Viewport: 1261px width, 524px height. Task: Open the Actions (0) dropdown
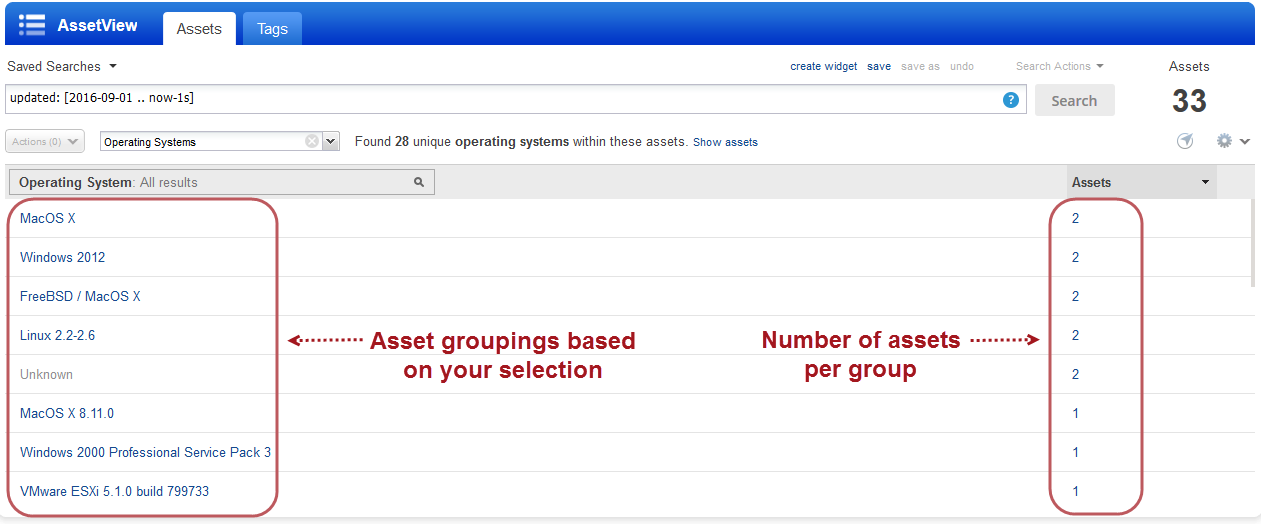tap(44, 142)
